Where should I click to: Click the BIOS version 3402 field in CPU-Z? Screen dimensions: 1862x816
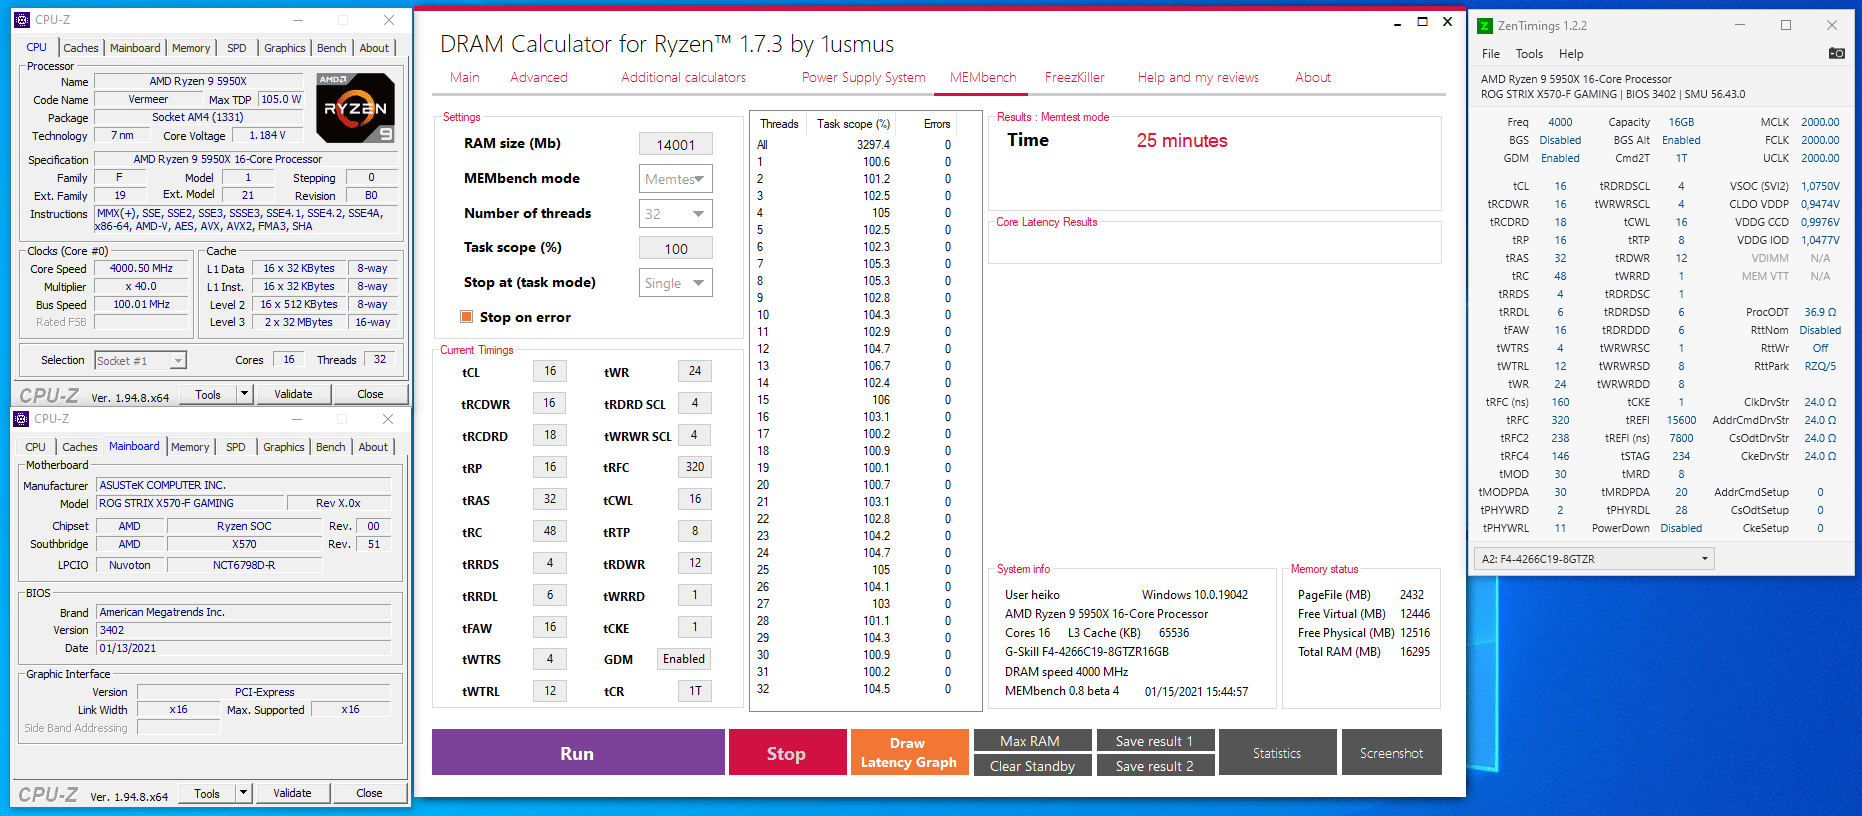tap(243, 630)
